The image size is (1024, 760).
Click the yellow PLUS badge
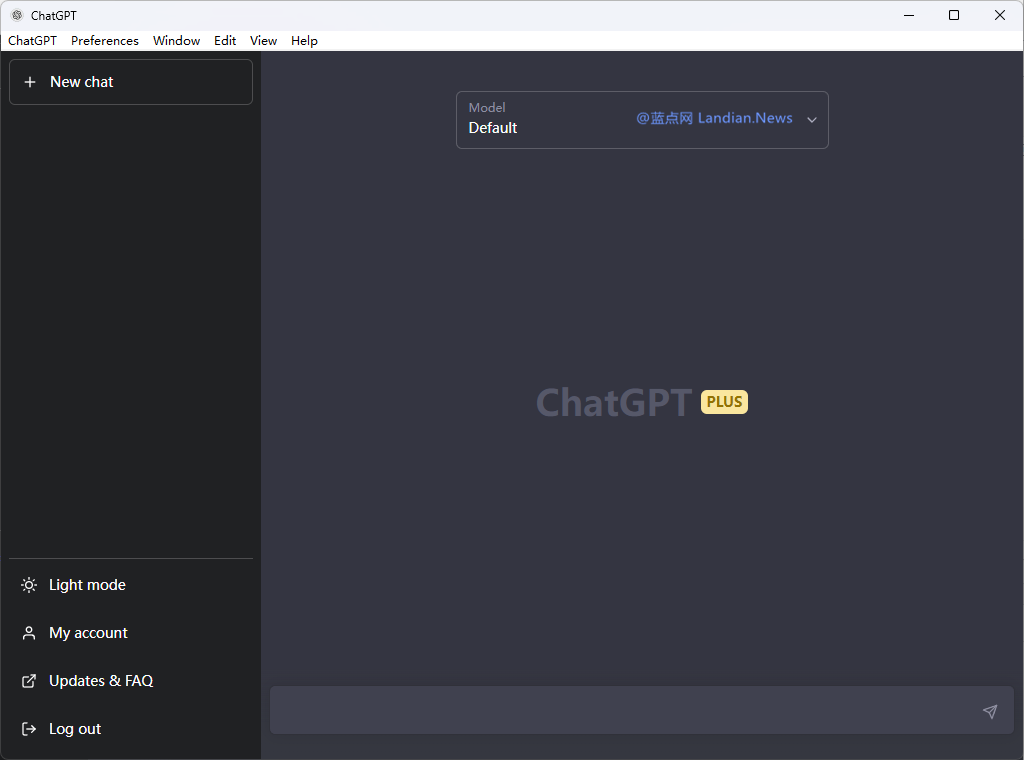pyautogui.click(x=724, y=402)
